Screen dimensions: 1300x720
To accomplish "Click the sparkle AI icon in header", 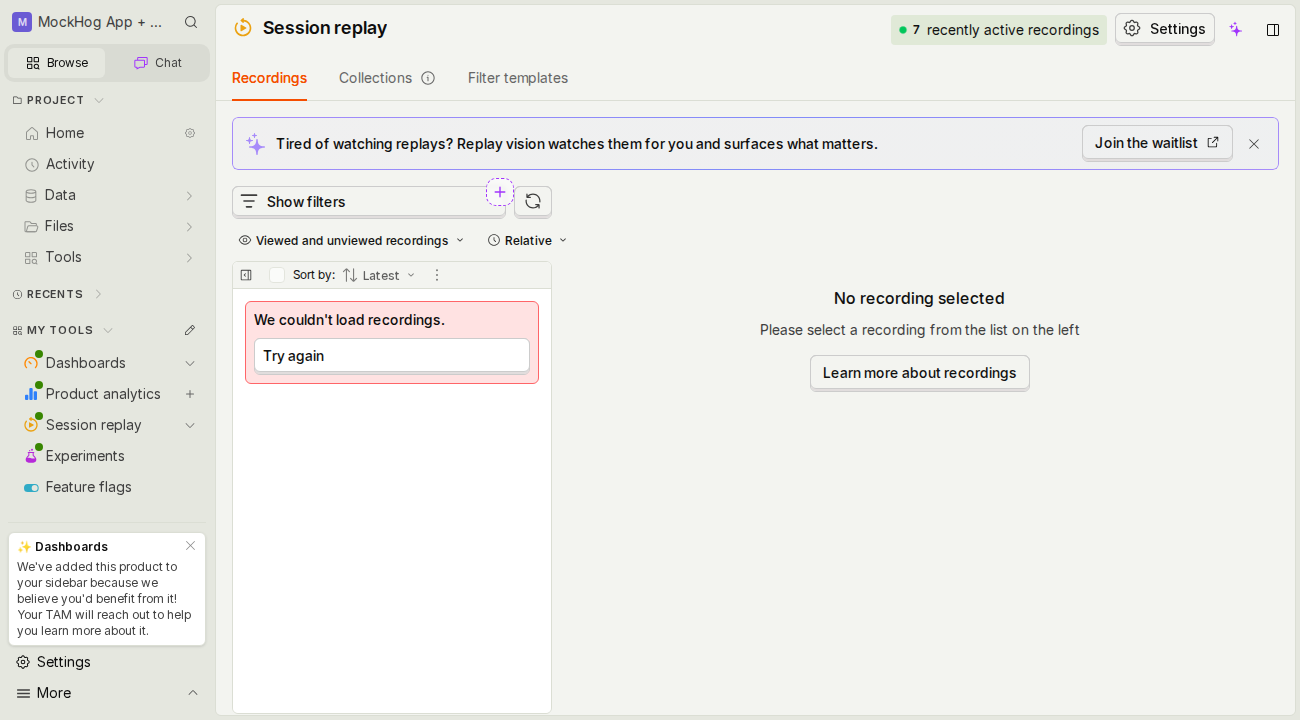I will click(x=1236, y=29).
